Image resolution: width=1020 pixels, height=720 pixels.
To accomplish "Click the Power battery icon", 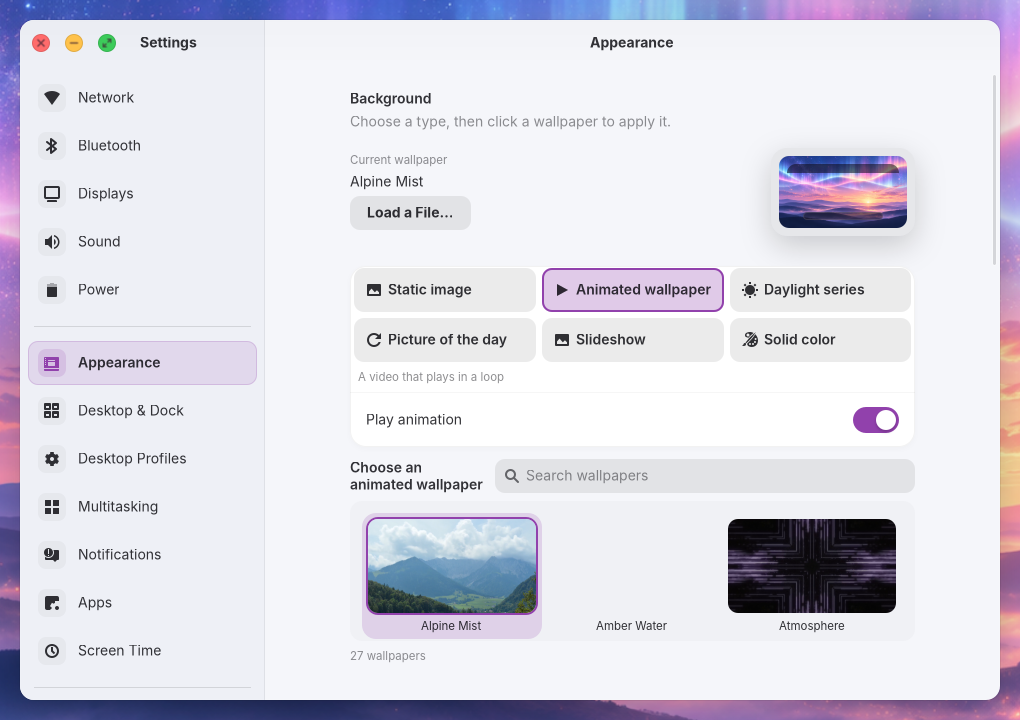I will [x=52, y=290].
